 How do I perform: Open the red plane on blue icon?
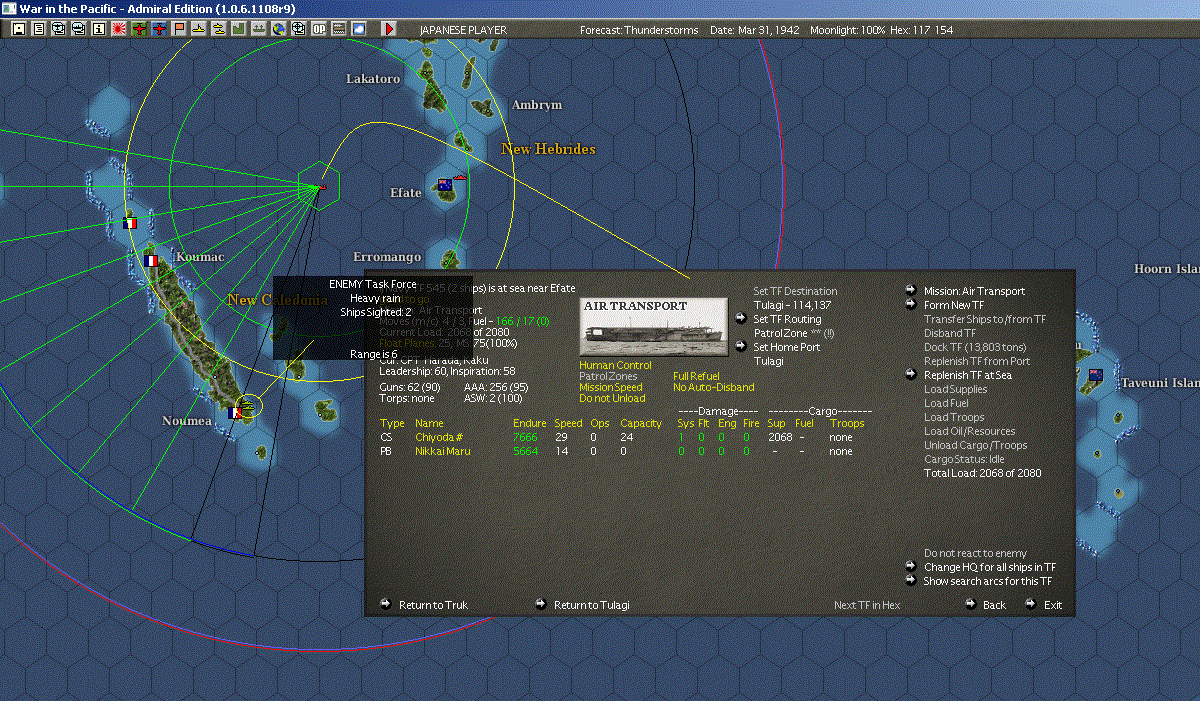[159, 29]
